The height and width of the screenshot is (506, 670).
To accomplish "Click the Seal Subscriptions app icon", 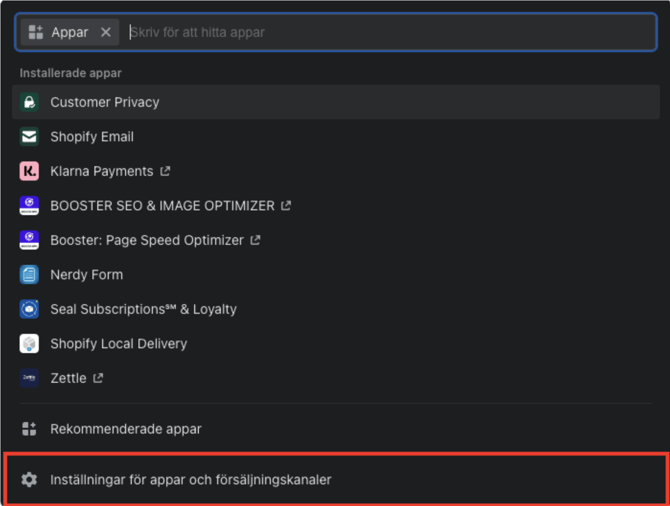I will (x=29, y=309).
